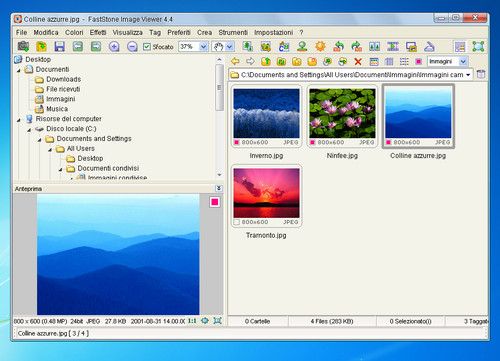Open the hand cursor tool dropdown arrow
Screen dimensions: 500x361
pos(230,47)
